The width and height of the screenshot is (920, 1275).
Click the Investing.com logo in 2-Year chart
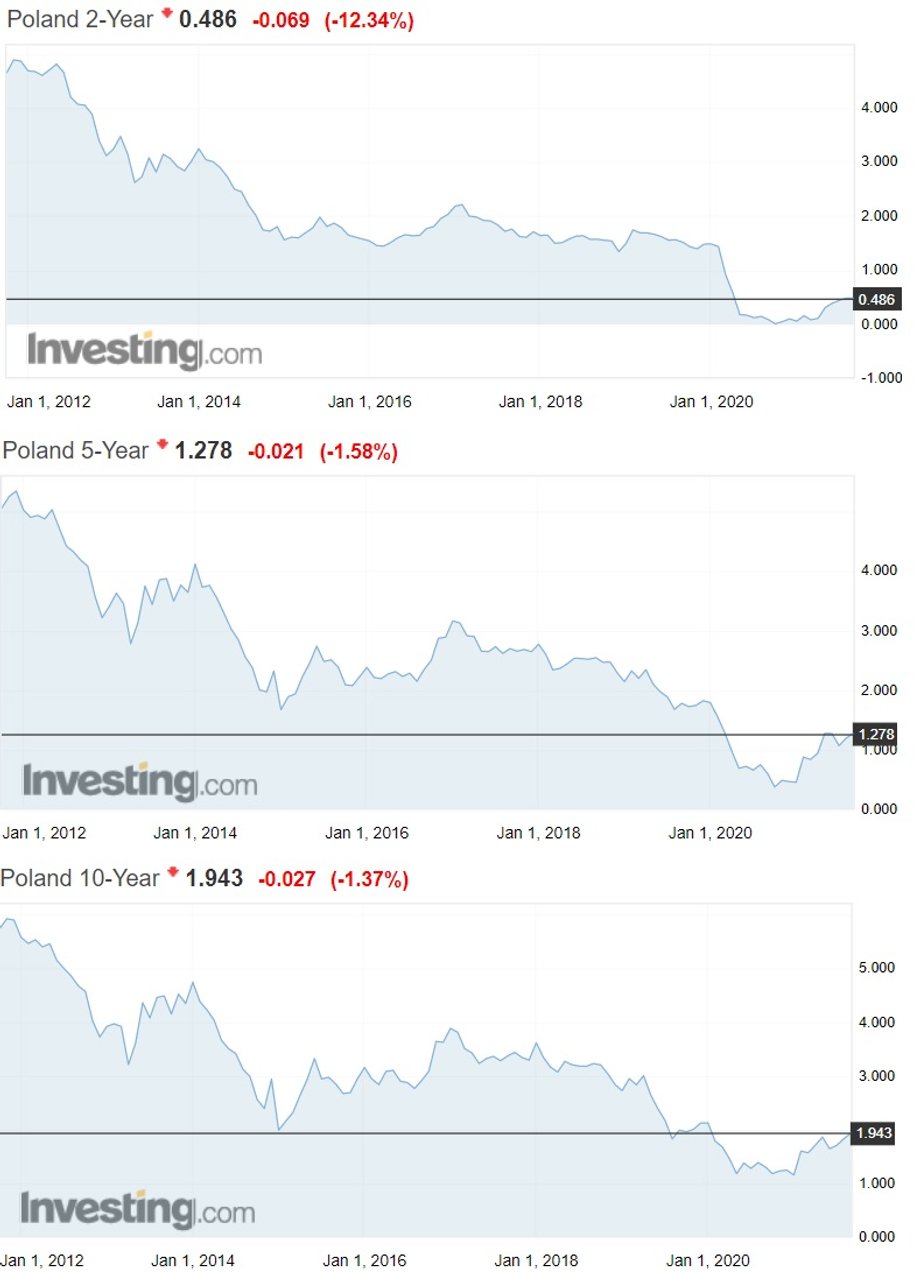pyautogui.click(x=144, y=350)
